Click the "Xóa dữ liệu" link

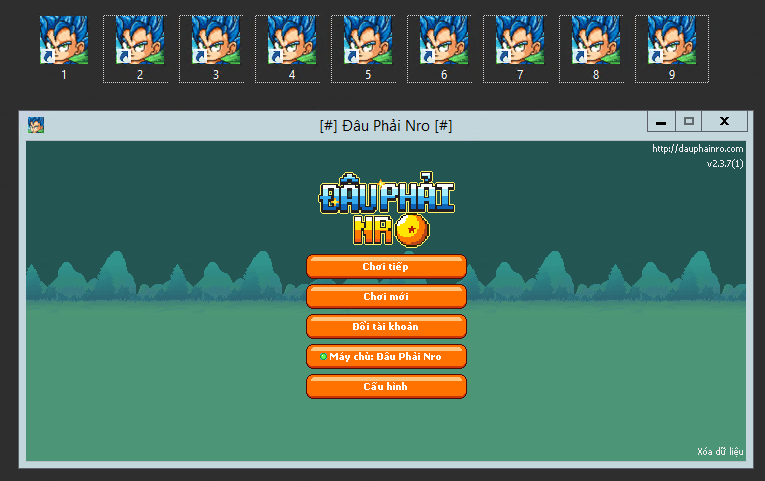720,451
